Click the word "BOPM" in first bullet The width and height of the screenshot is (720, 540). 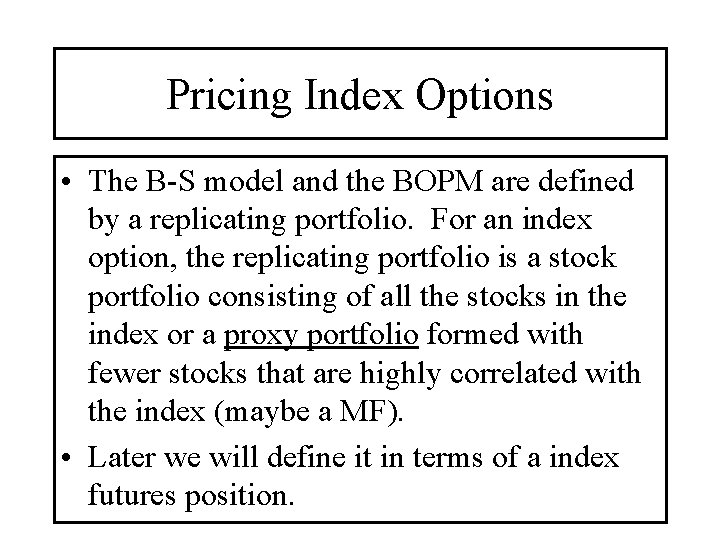pyautogui.click(x=438, y=181)
